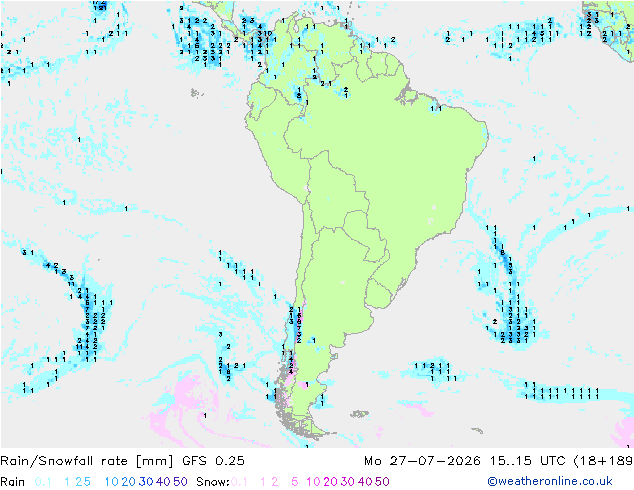This screenshot has width=634, height=490.
Task: Click the Galapagos Islands on the map
Action: (x=197, y=93)
